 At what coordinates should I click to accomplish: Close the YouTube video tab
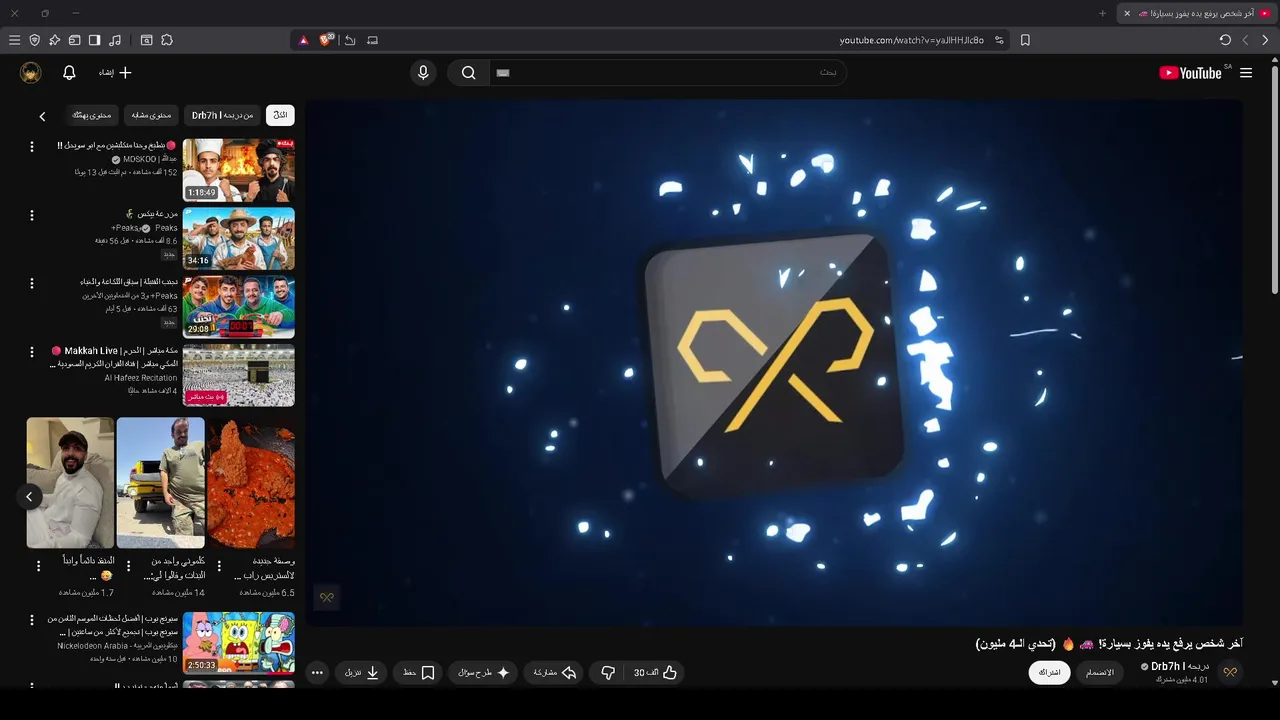(1127, 13)
